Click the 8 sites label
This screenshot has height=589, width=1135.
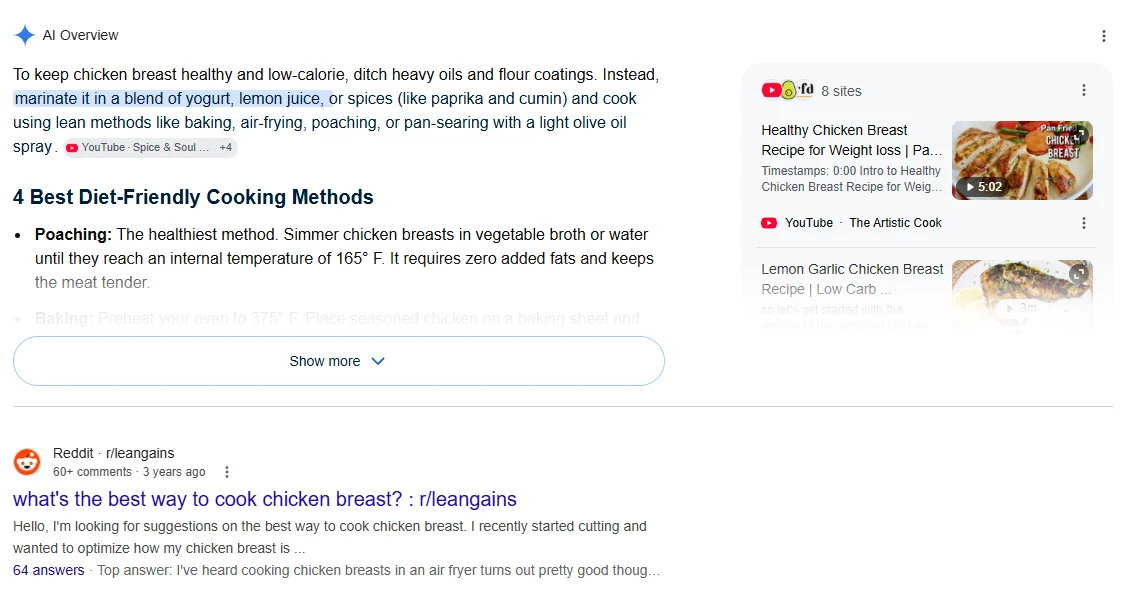841,91
